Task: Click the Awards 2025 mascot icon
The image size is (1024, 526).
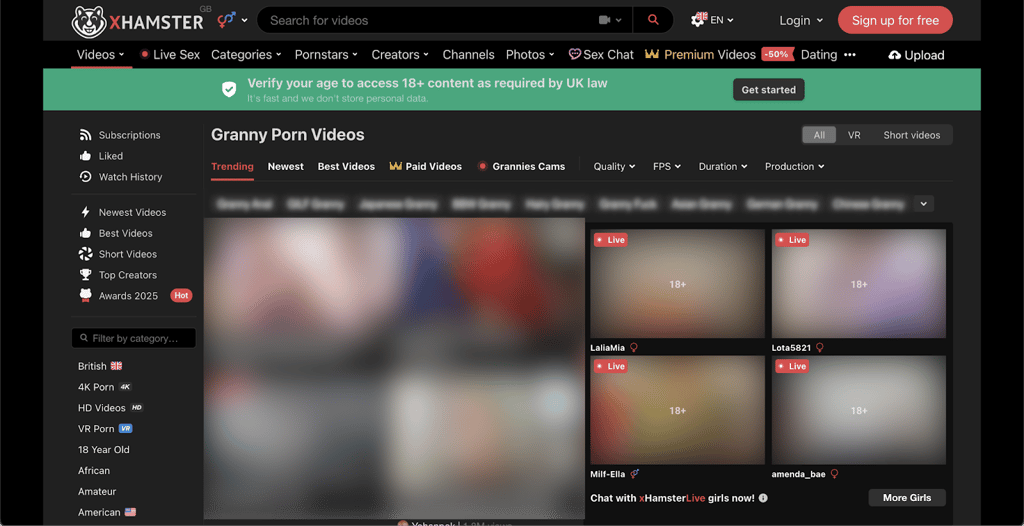Action: [x=85, y=296]
